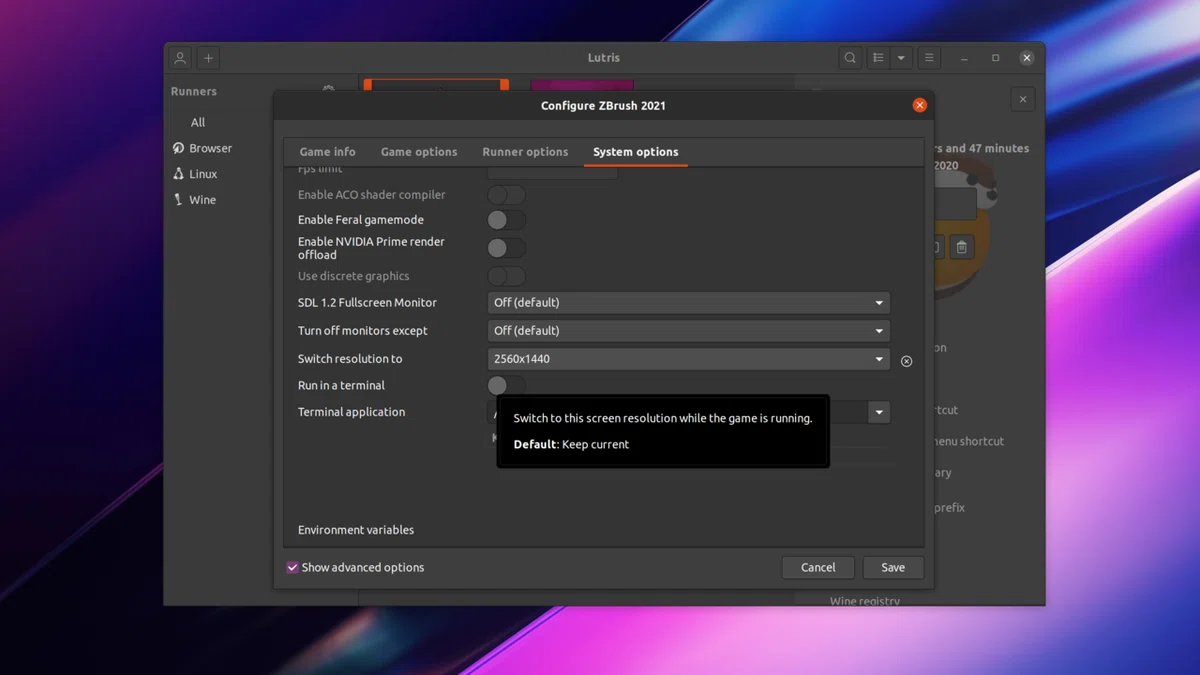Click the Environment variables label
The image size is (1200, 675).
point(356,530)
